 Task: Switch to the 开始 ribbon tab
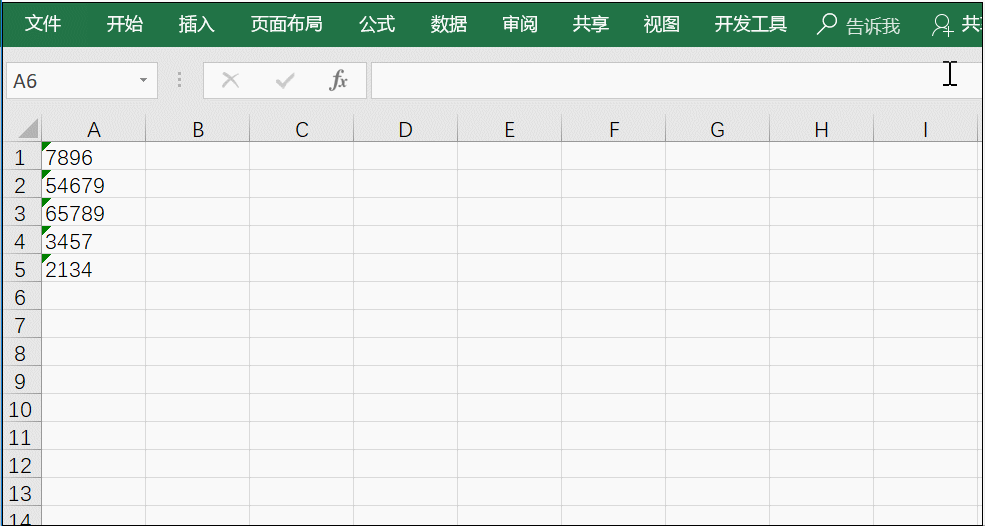coord(124,25)
